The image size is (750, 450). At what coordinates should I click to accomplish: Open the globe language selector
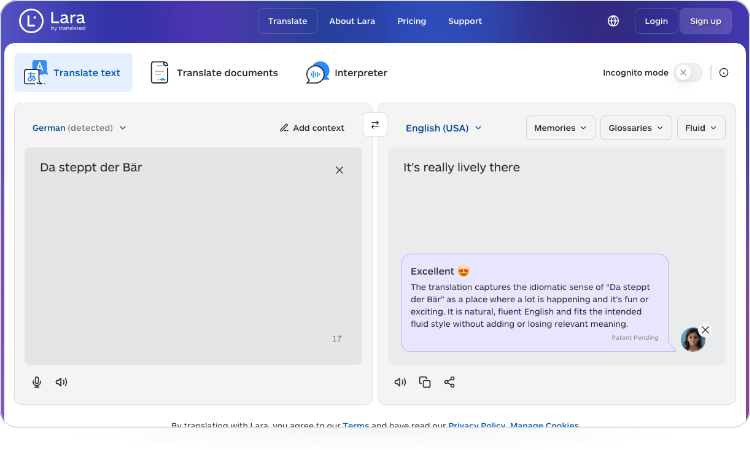tap(613, 21)
